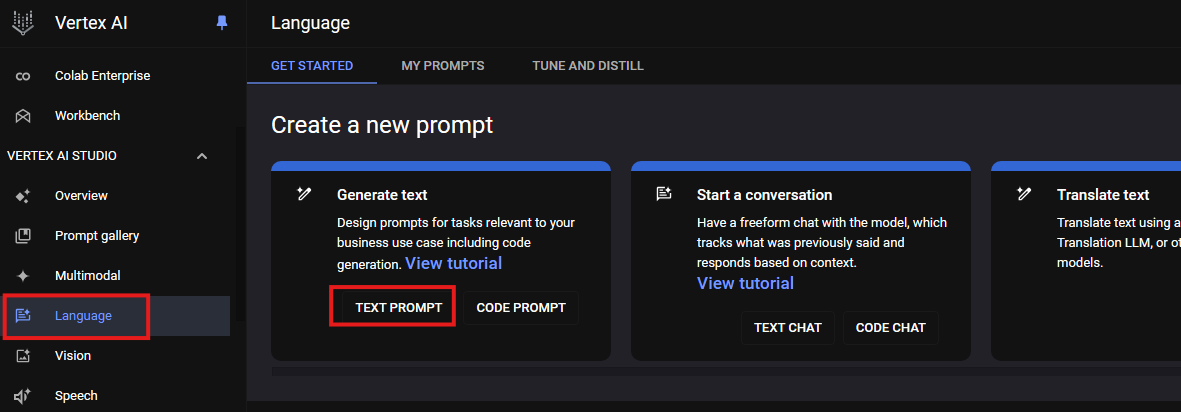This screenshot has height=412, width=1181.
Task: Toggle the blue pin icon beside Vertex AI
Action: pos(221,23)
